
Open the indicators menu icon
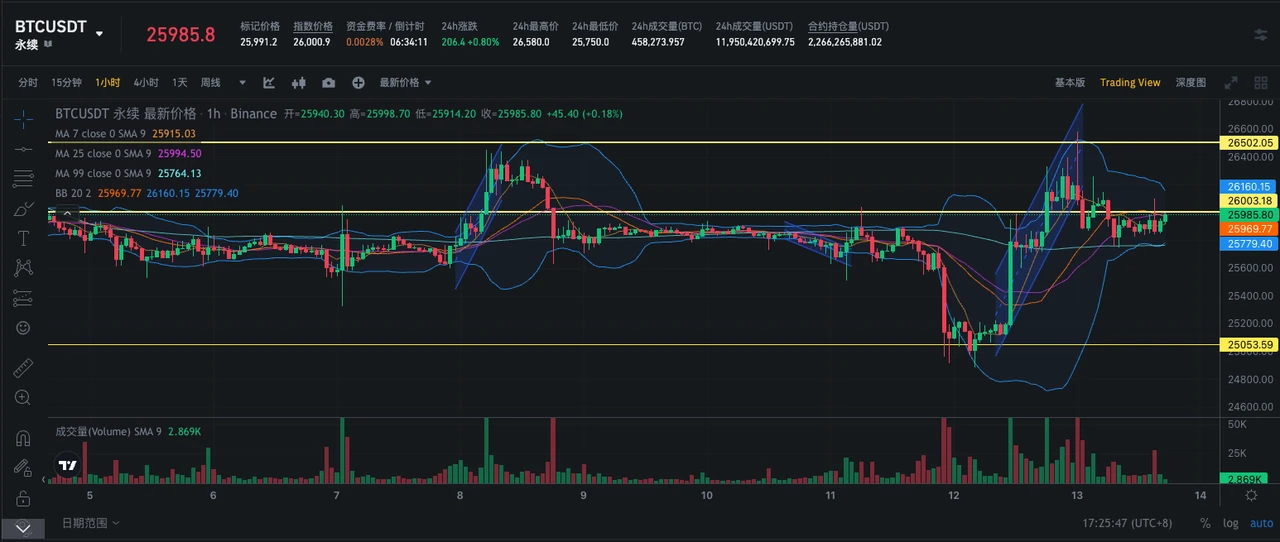point(269,82)
